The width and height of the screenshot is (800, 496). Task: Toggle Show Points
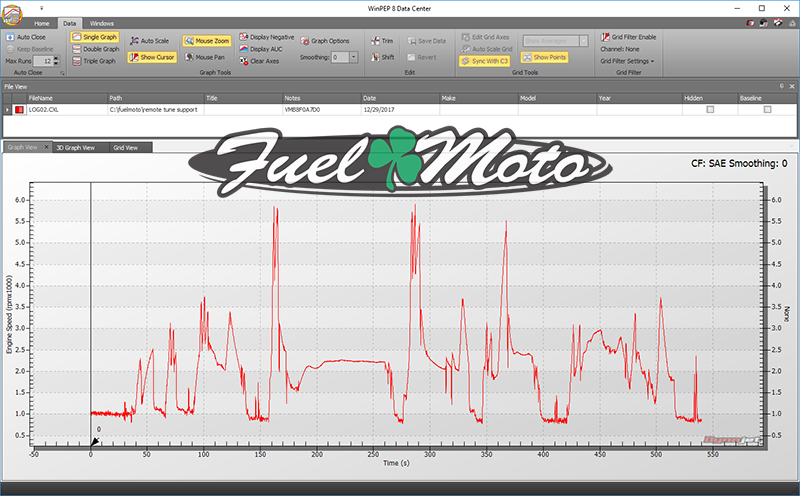(544, 57)
